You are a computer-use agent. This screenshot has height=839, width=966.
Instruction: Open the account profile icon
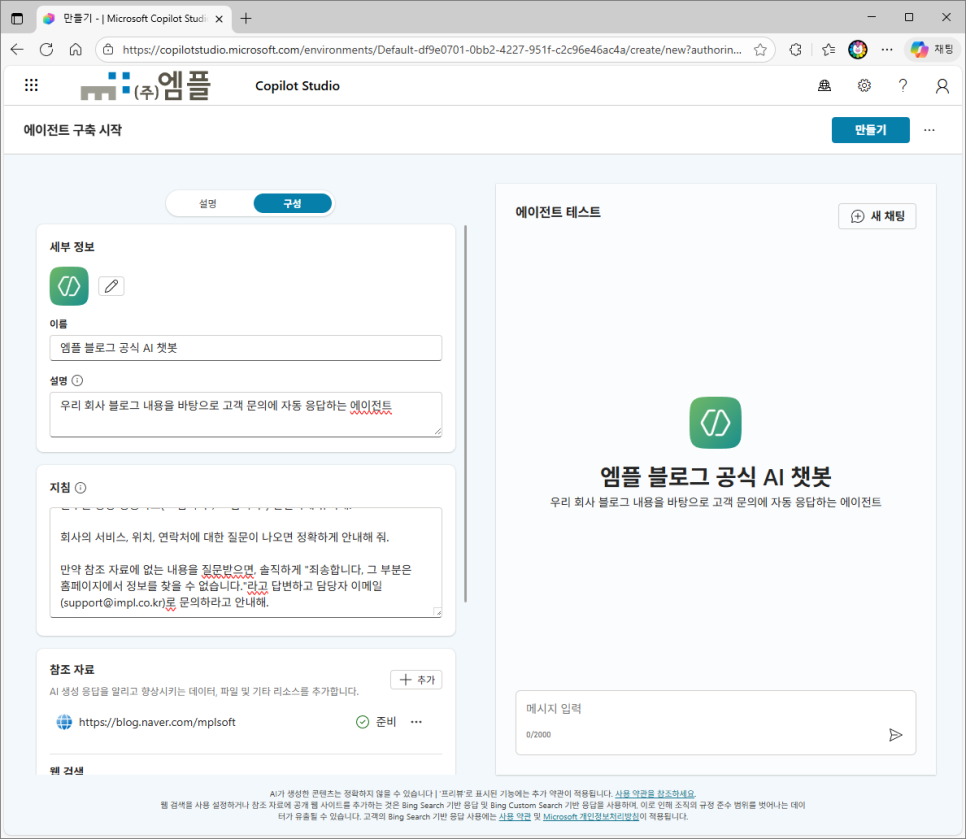click(x=942, y=86)
